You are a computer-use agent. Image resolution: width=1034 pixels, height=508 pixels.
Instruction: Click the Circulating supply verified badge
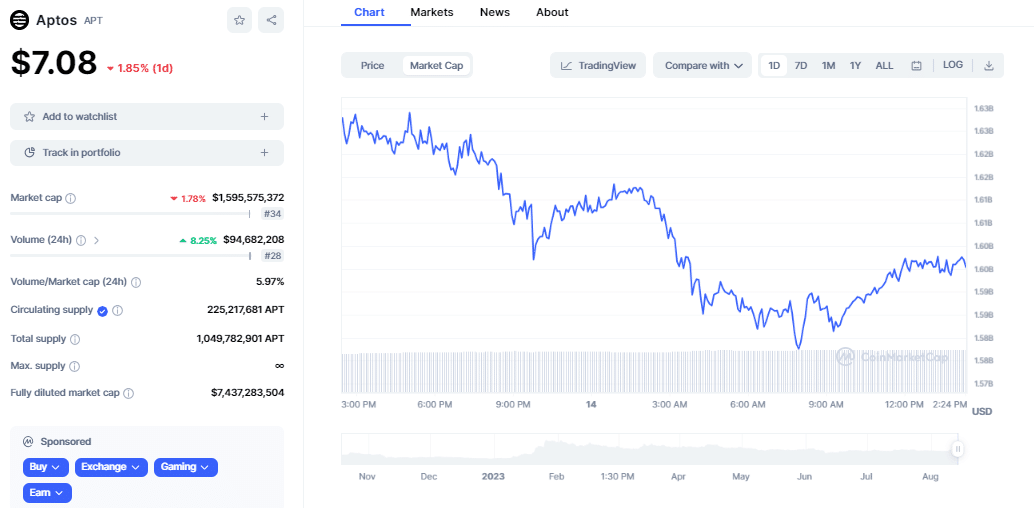[x=102, y=311]
